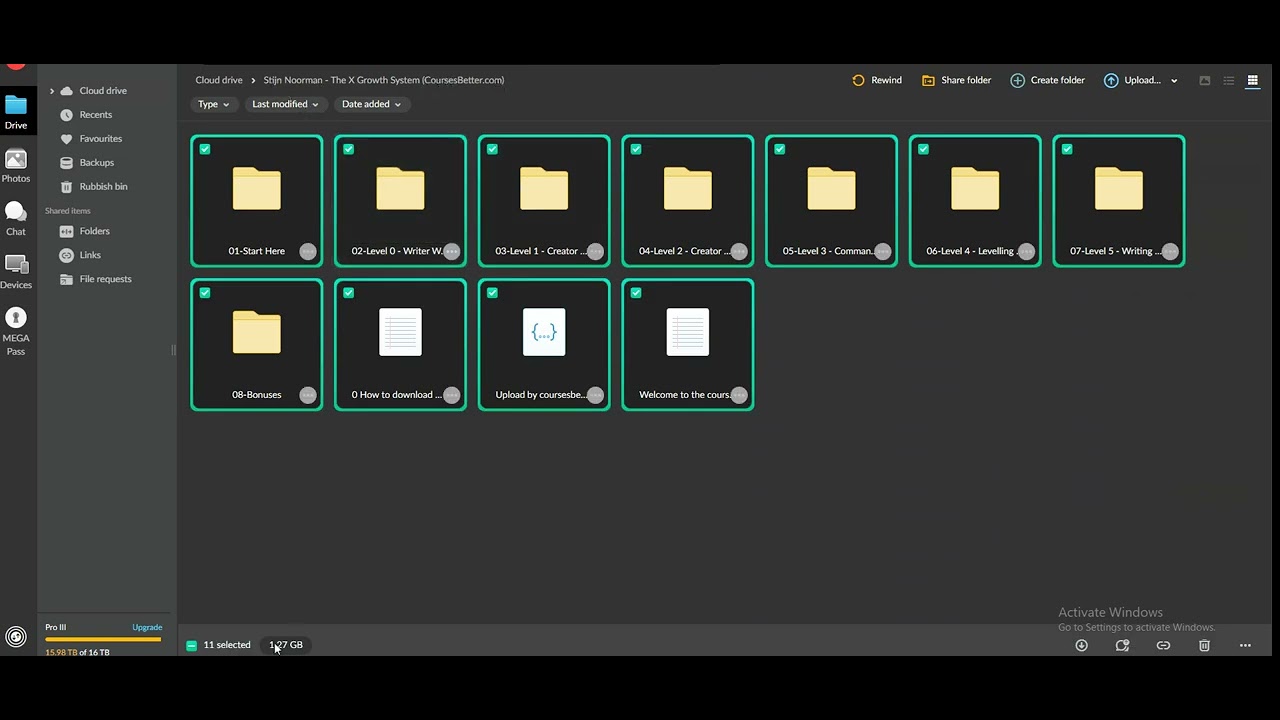1280x720 pixels.
Task: Open the Date added filter dropdown
Action: coord(371,104)
